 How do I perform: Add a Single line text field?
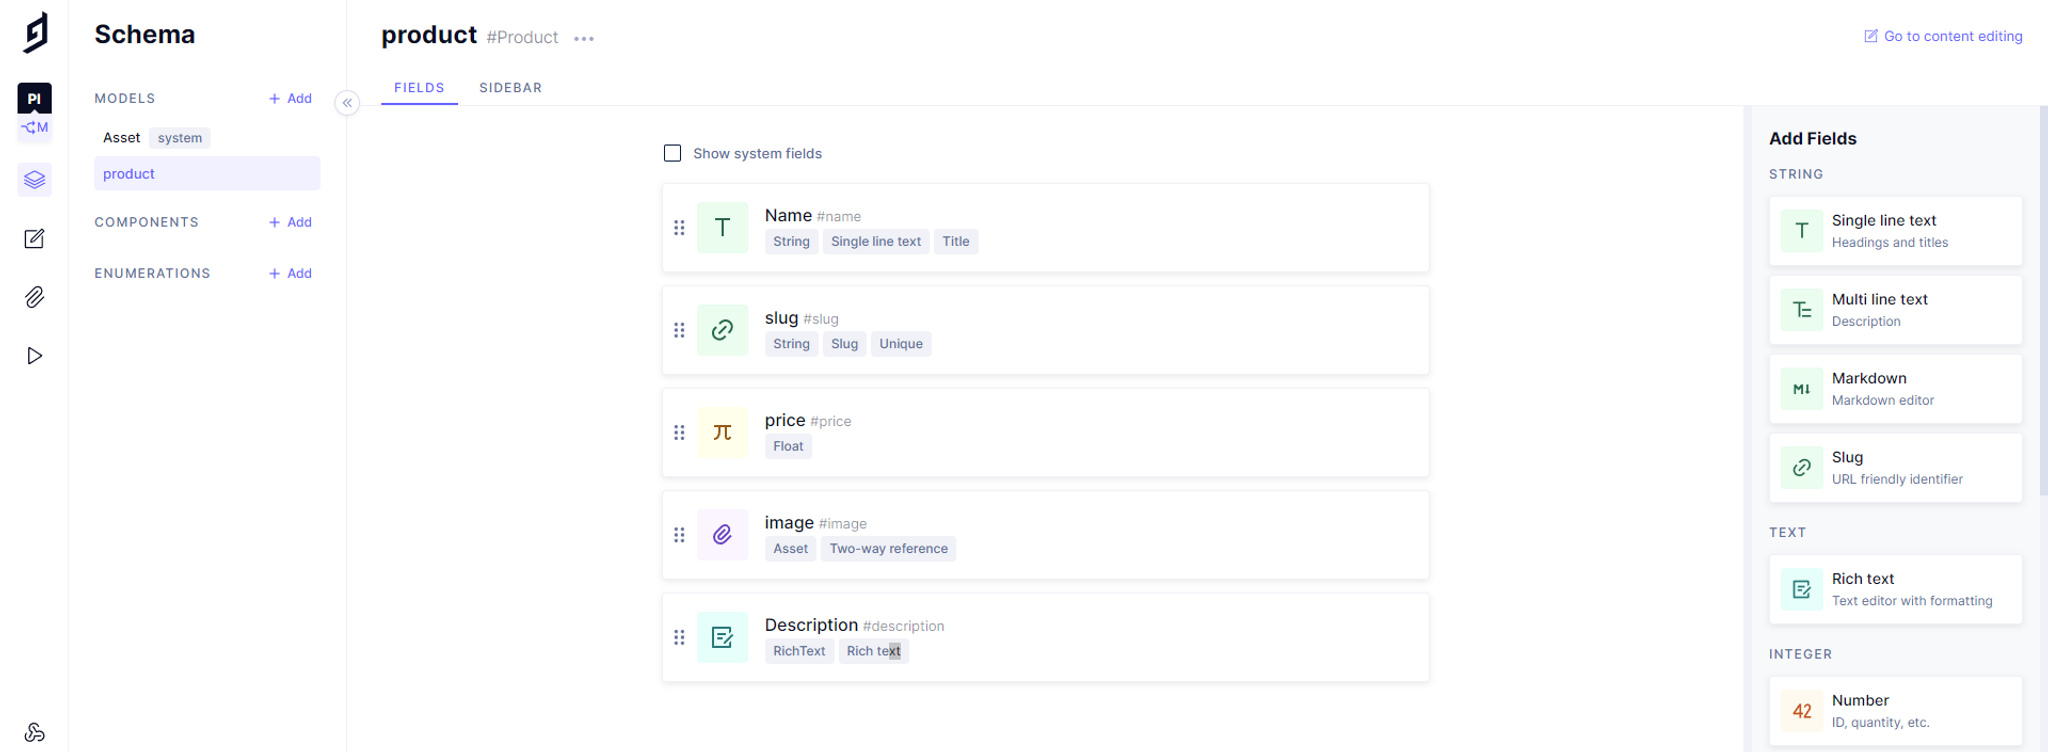point(1896,231)
